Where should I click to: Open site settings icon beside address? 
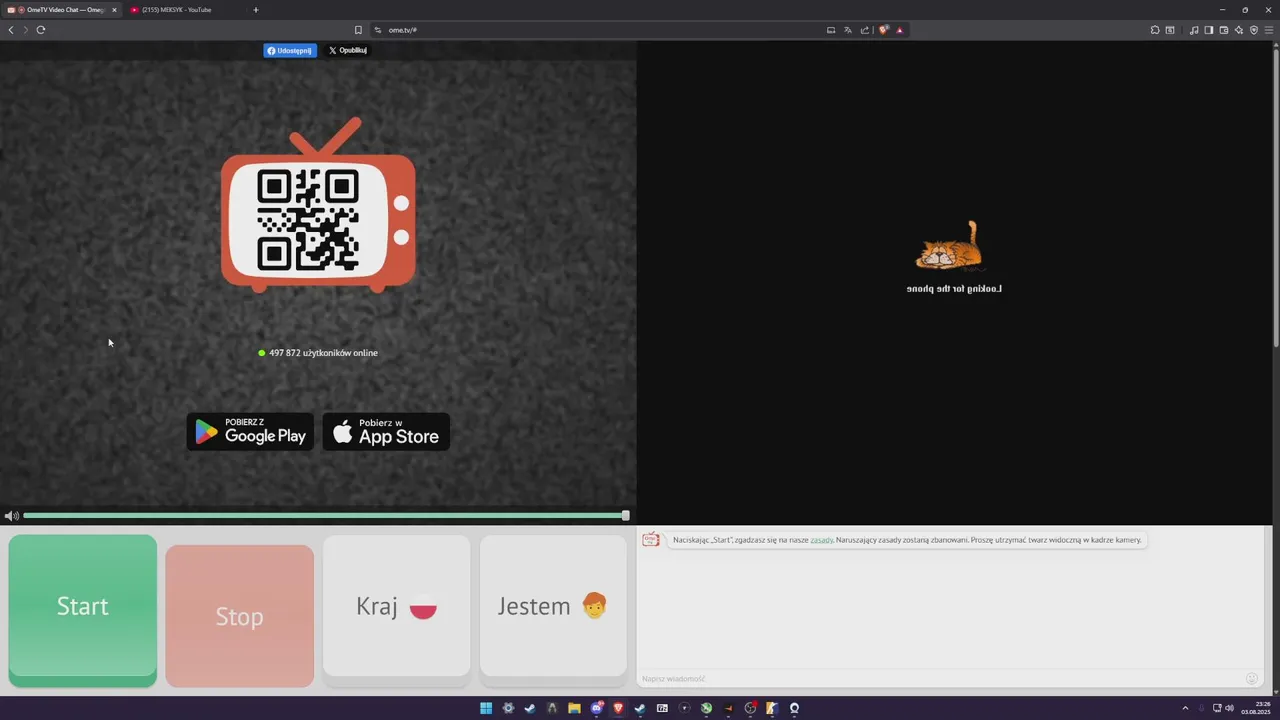click(378, 30)
